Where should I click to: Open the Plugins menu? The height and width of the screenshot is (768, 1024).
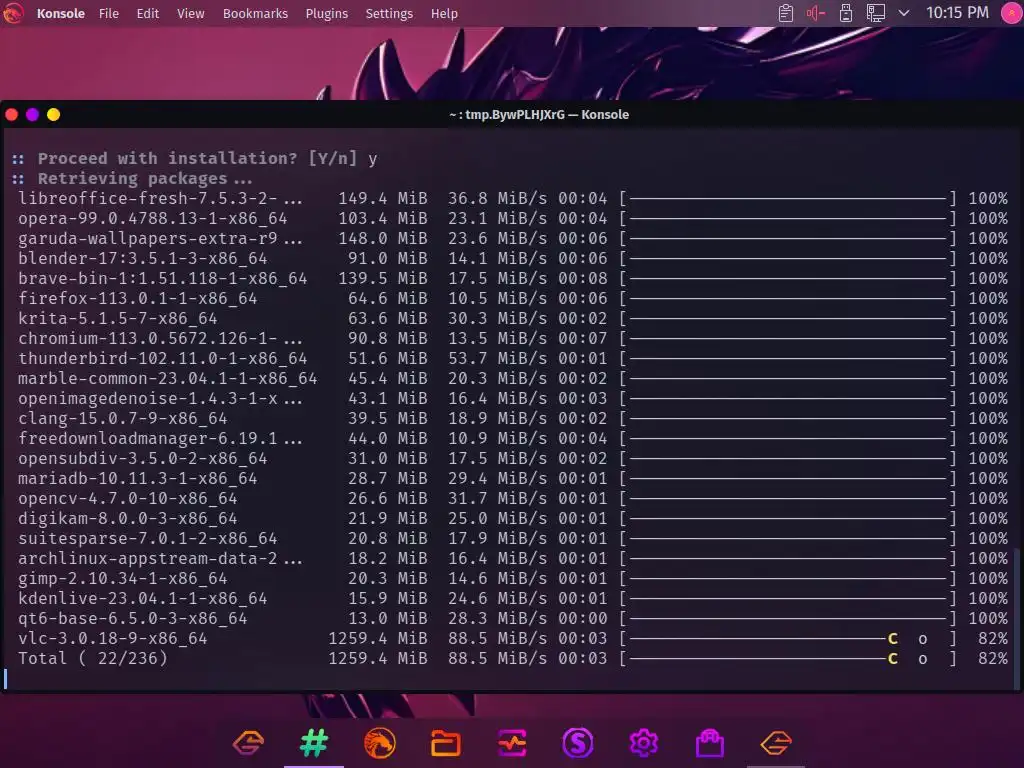(x=327, y=13)
